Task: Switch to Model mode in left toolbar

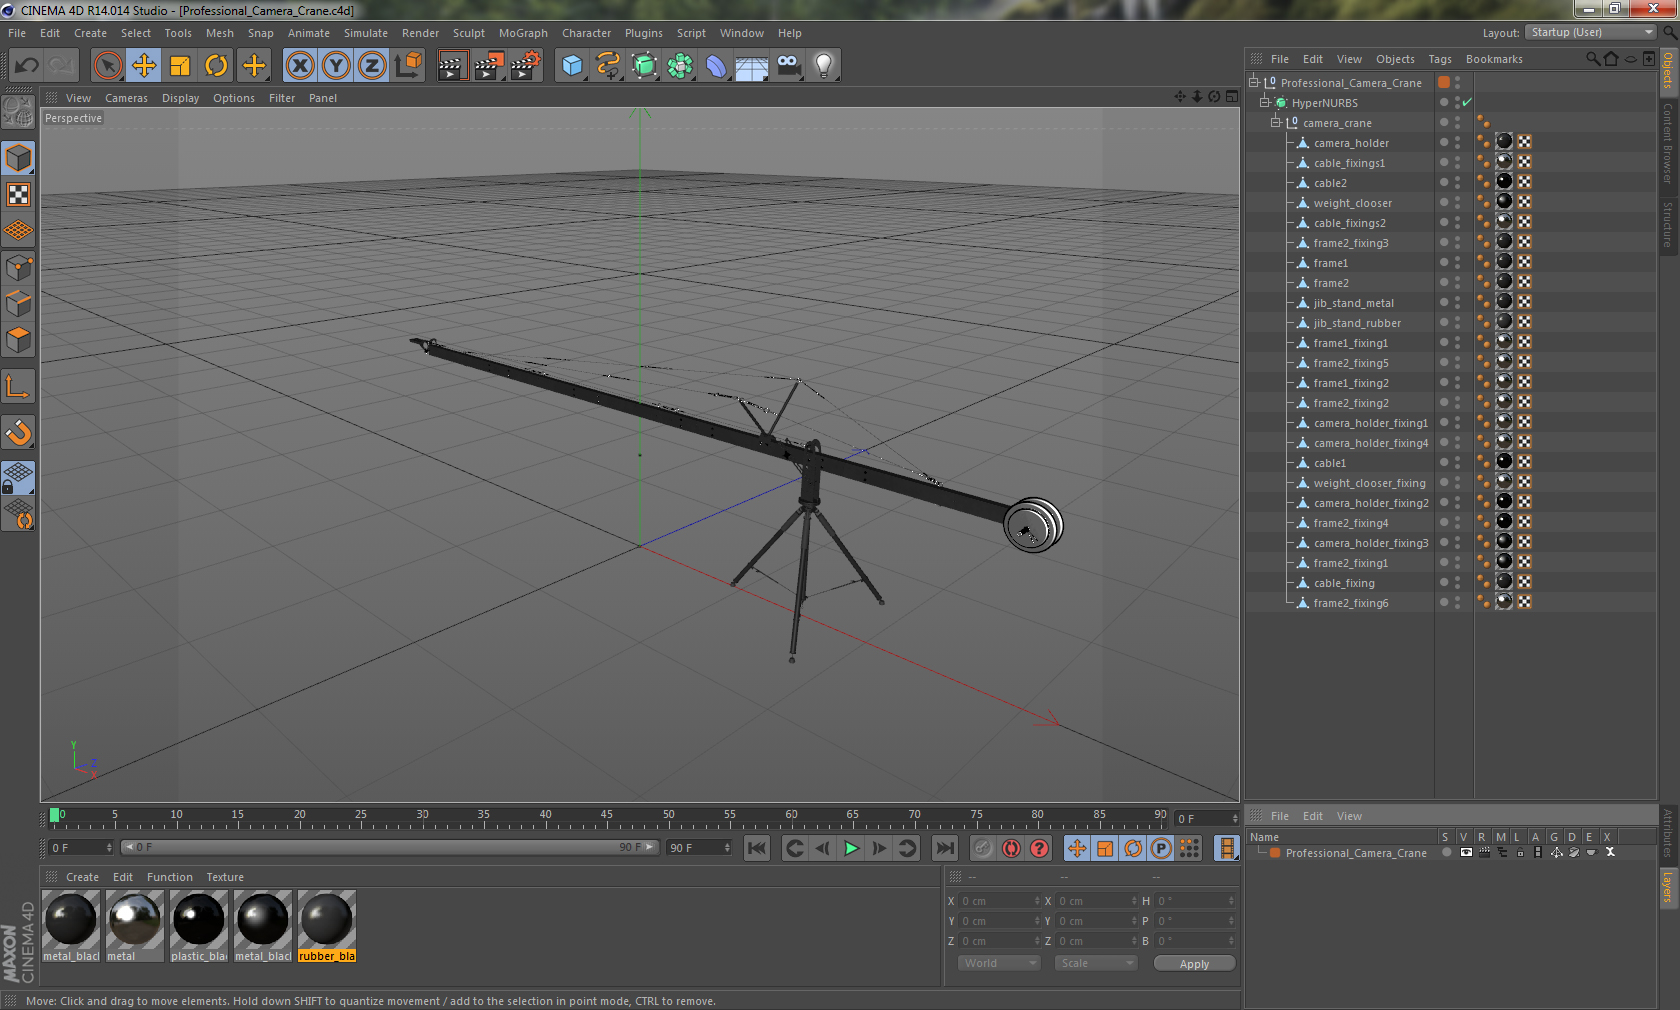Action: pos(18,158)
